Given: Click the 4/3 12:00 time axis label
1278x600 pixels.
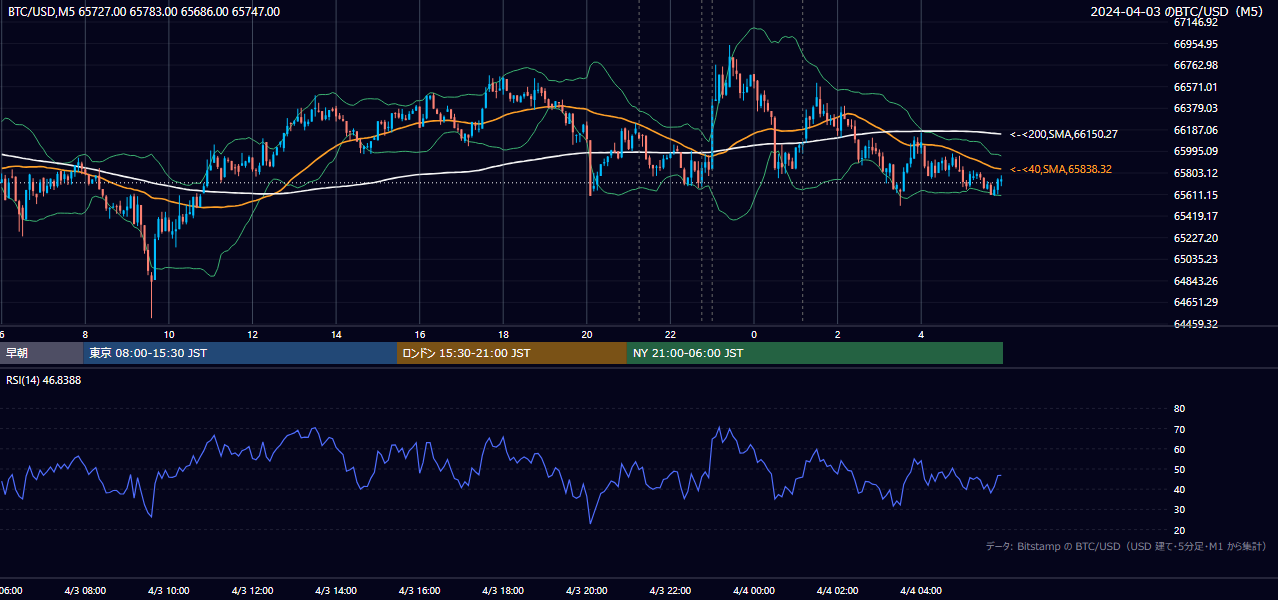Looking at the screenshot, I should point(252,591).
